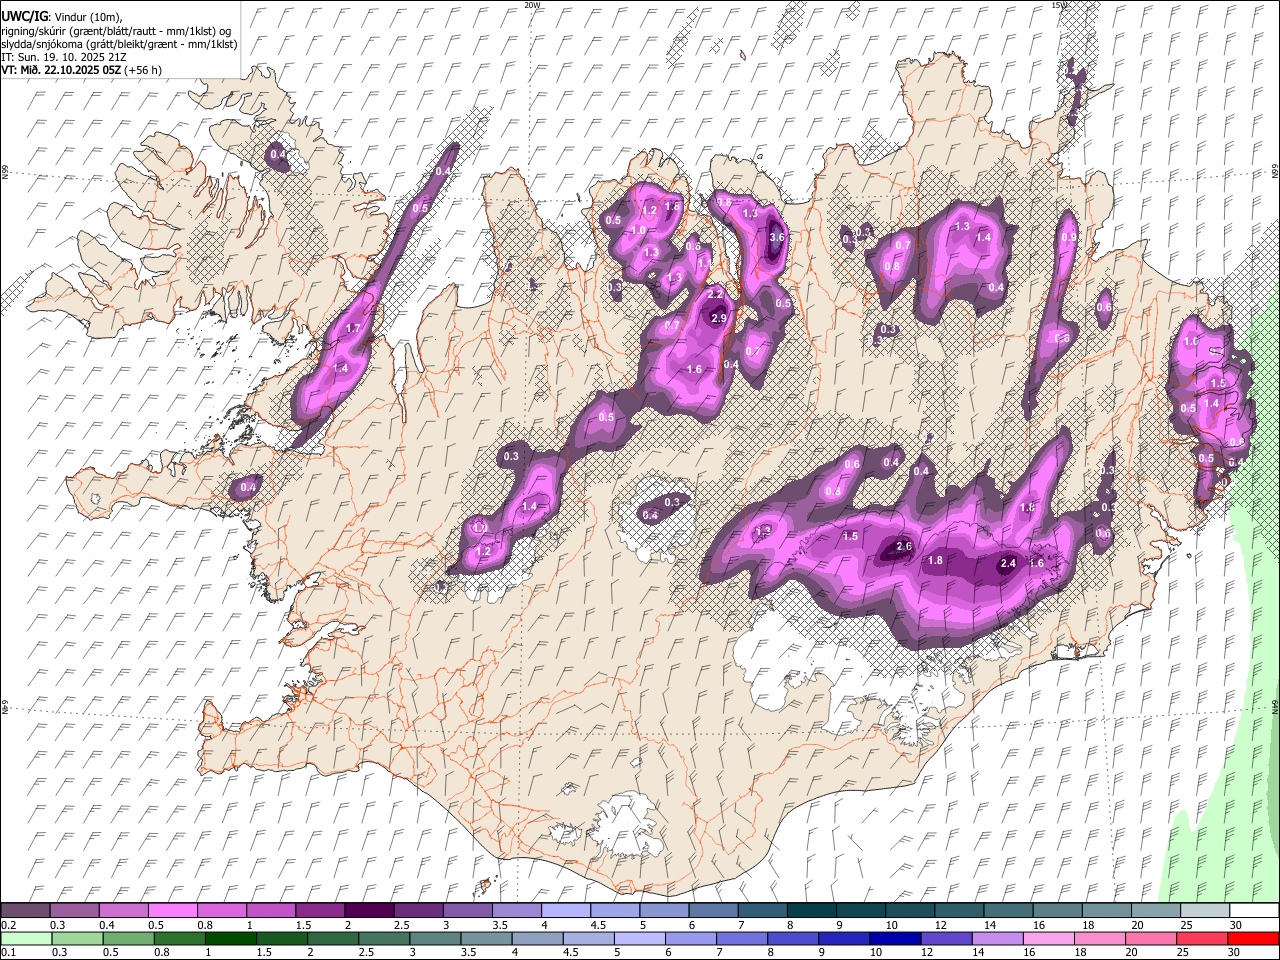Select the bright pink swatch between 0.5 and 0.8
The image size is (1280, 960).
(x=172, y=910)
